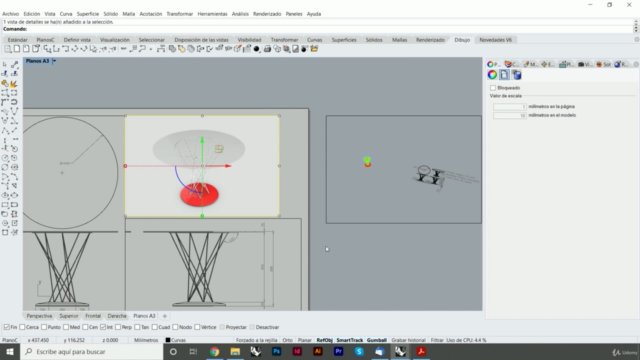Click the Filtrar status bar button

[437, 340]
